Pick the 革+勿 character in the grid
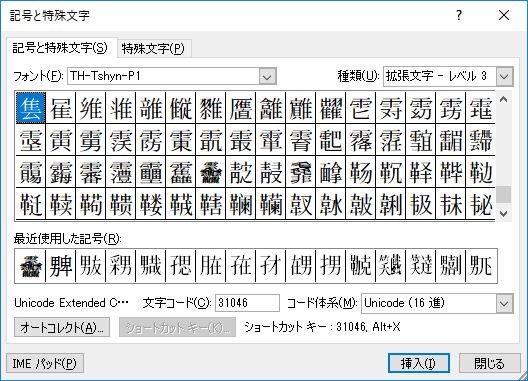The height and width of the screenshot is (381, 528). pyautogui.click(x=361, y=172)
